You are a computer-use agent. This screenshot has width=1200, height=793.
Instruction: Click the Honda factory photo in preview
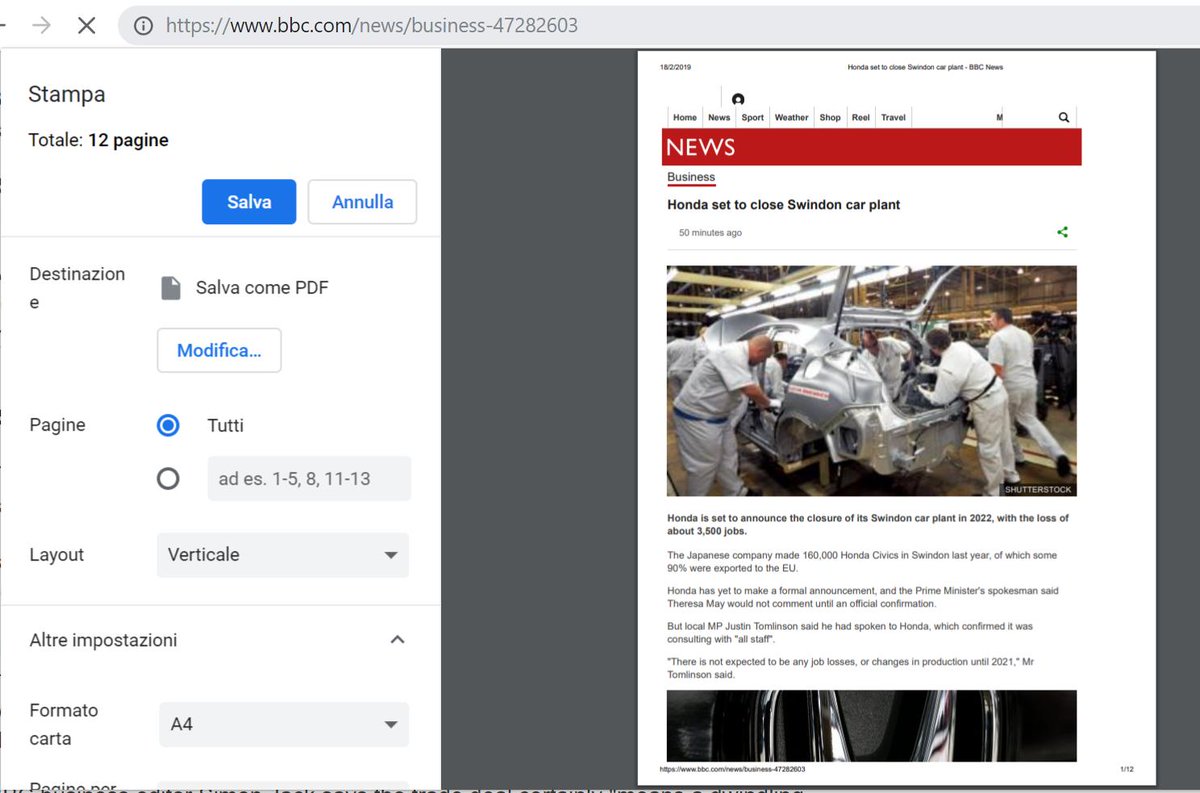pos(872,381)
